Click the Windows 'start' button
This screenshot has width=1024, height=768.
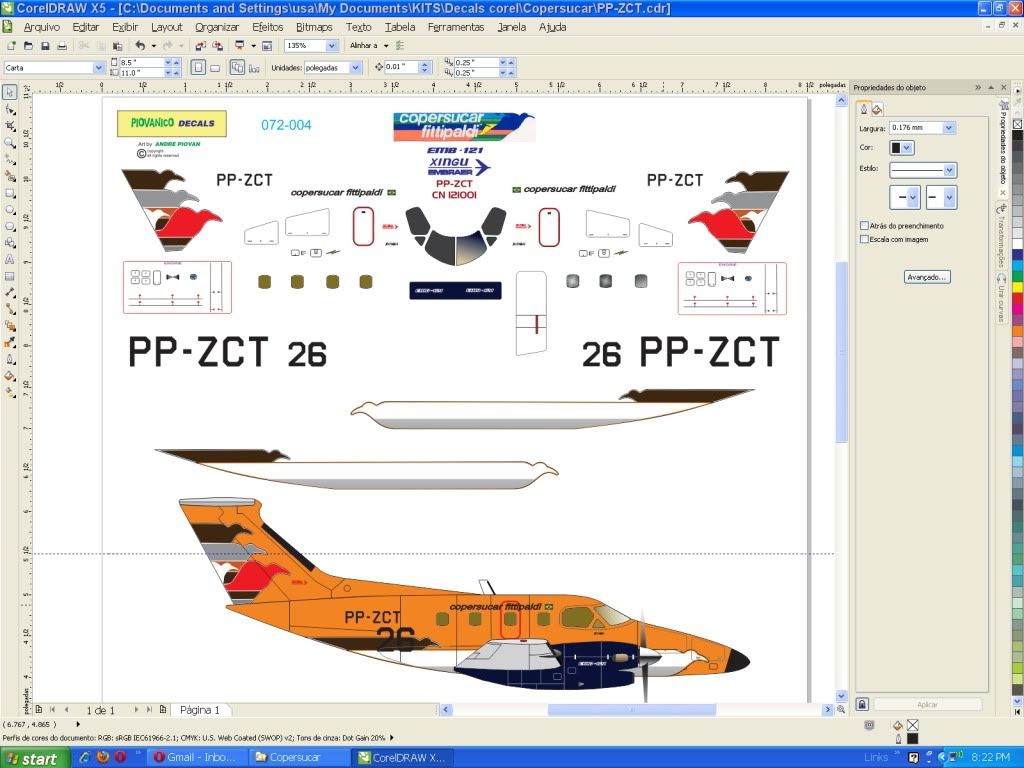point(35,758)
